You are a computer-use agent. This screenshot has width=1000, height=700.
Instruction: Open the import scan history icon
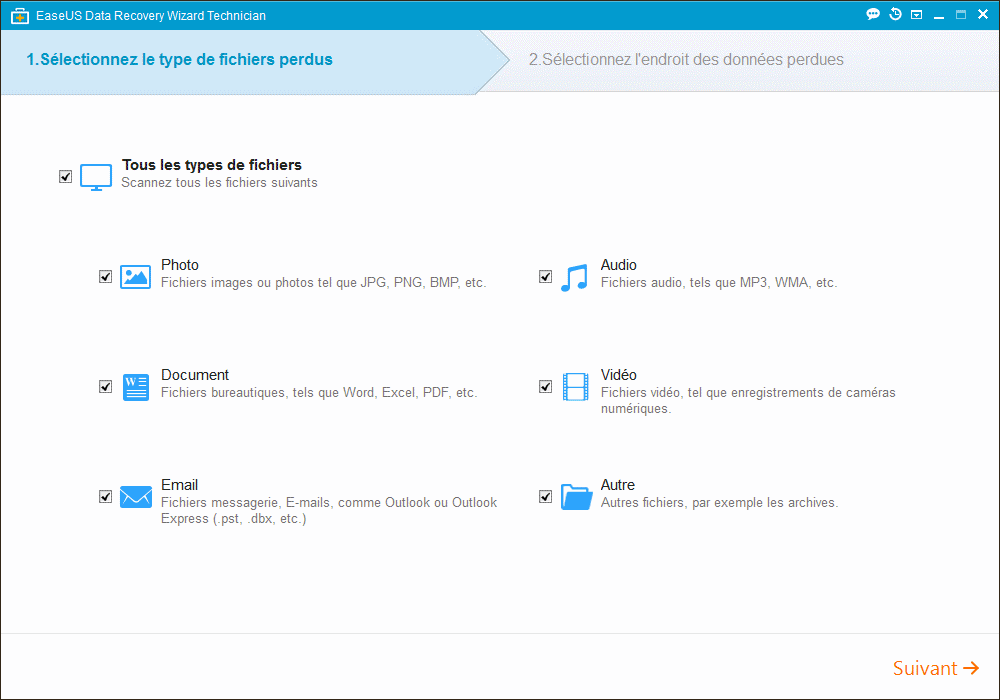coord(895,14)
